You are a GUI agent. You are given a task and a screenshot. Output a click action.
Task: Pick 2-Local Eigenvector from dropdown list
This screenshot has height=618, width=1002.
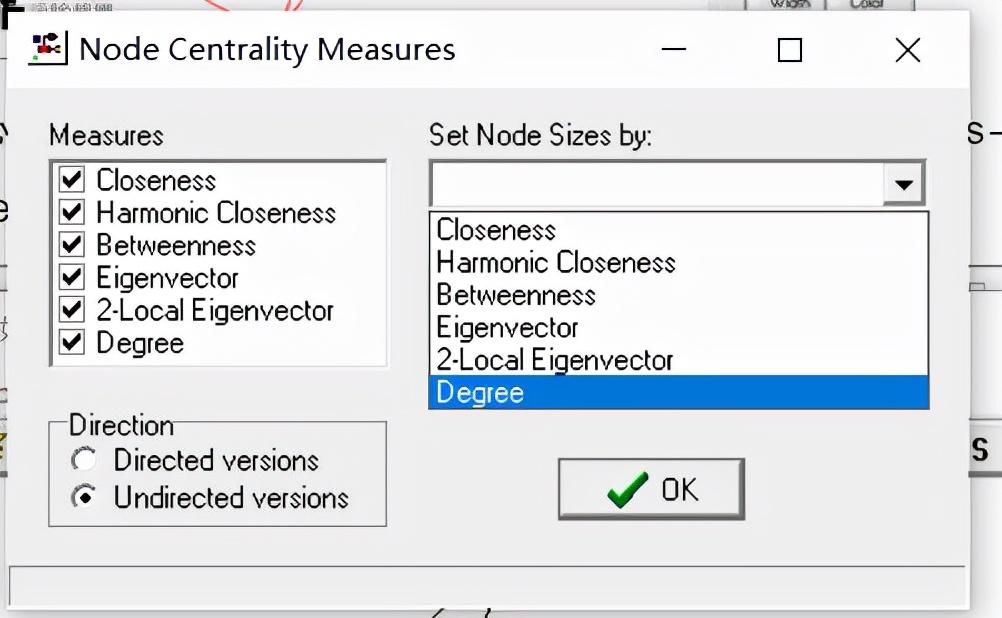click(555, 360)
